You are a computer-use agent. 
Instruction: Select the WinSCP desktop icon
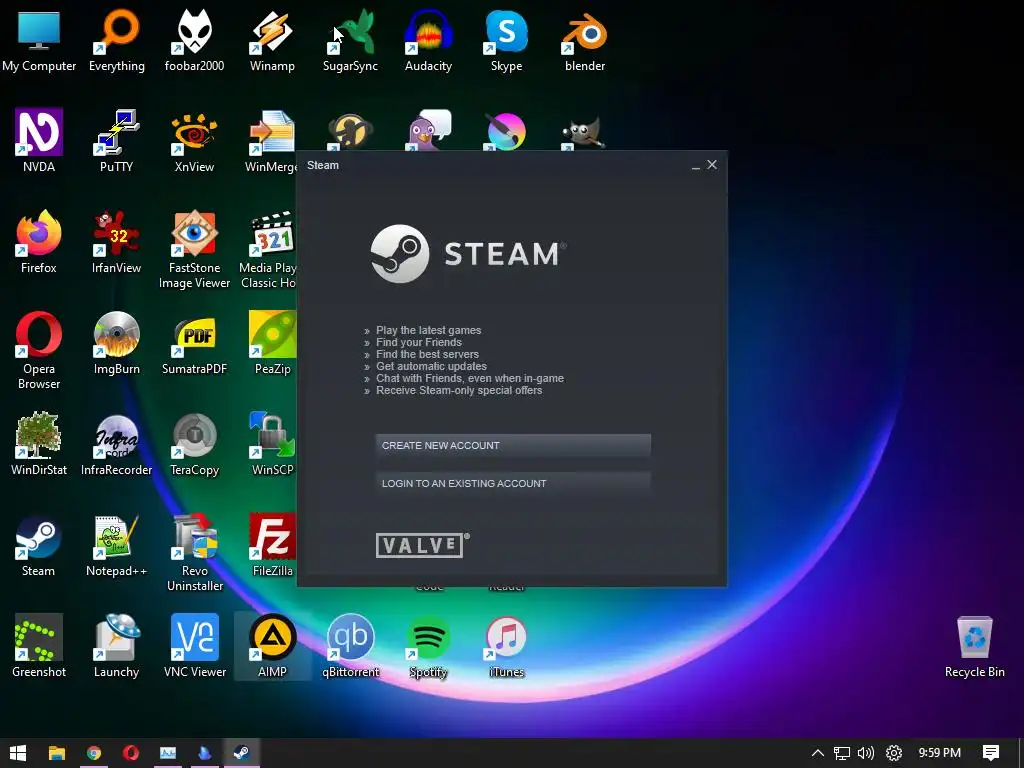(x=272, y=444)
